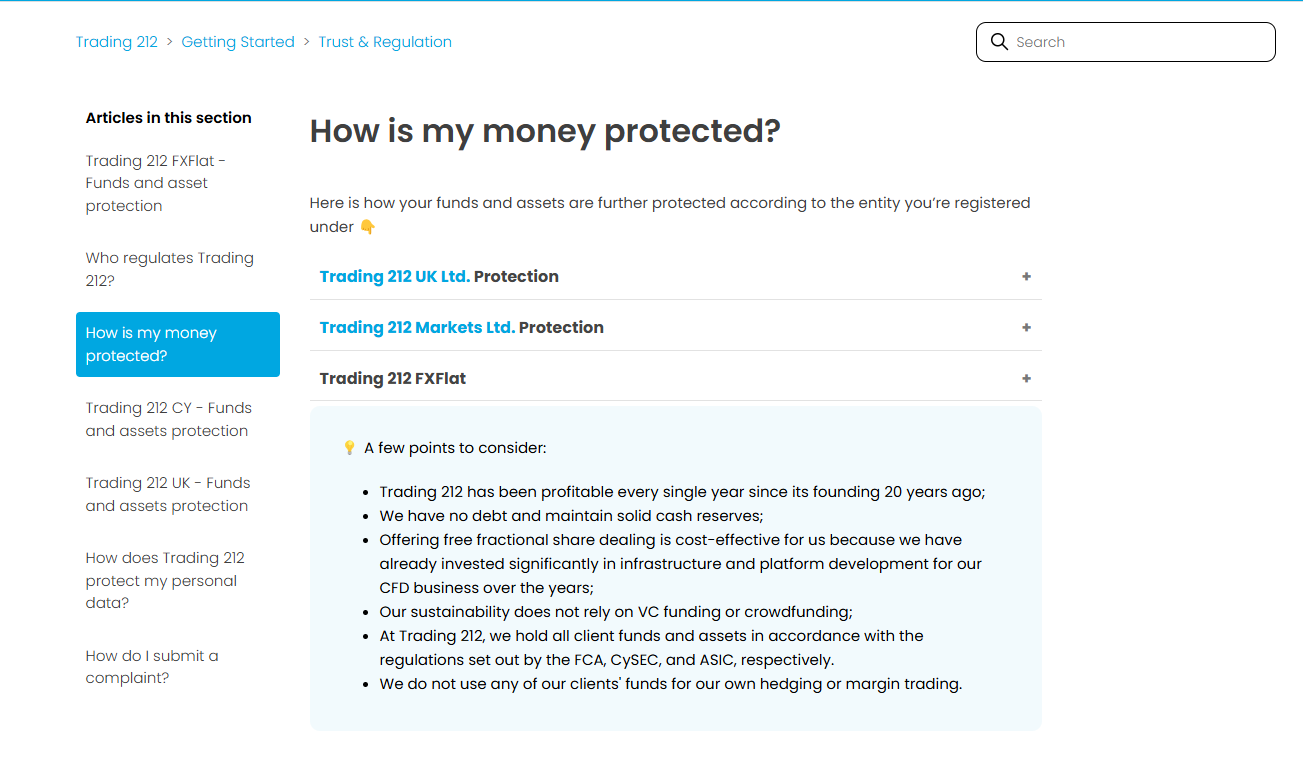Click the search input field
Screen dimensions: 1303x766
click(x=1125, y=42)
